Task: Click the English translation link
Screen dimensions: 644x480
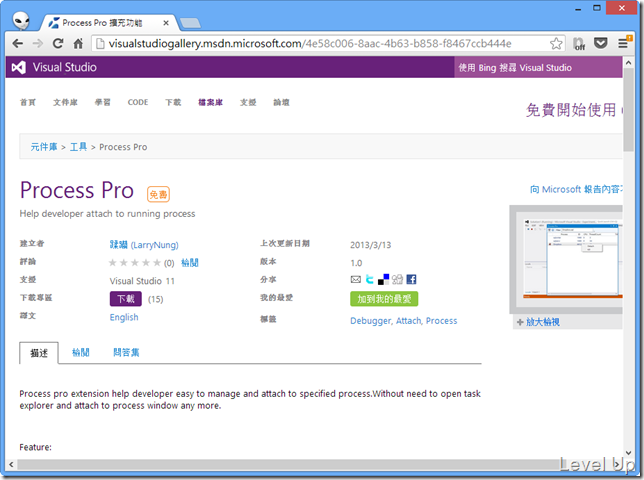Action: tap(124, 317)
